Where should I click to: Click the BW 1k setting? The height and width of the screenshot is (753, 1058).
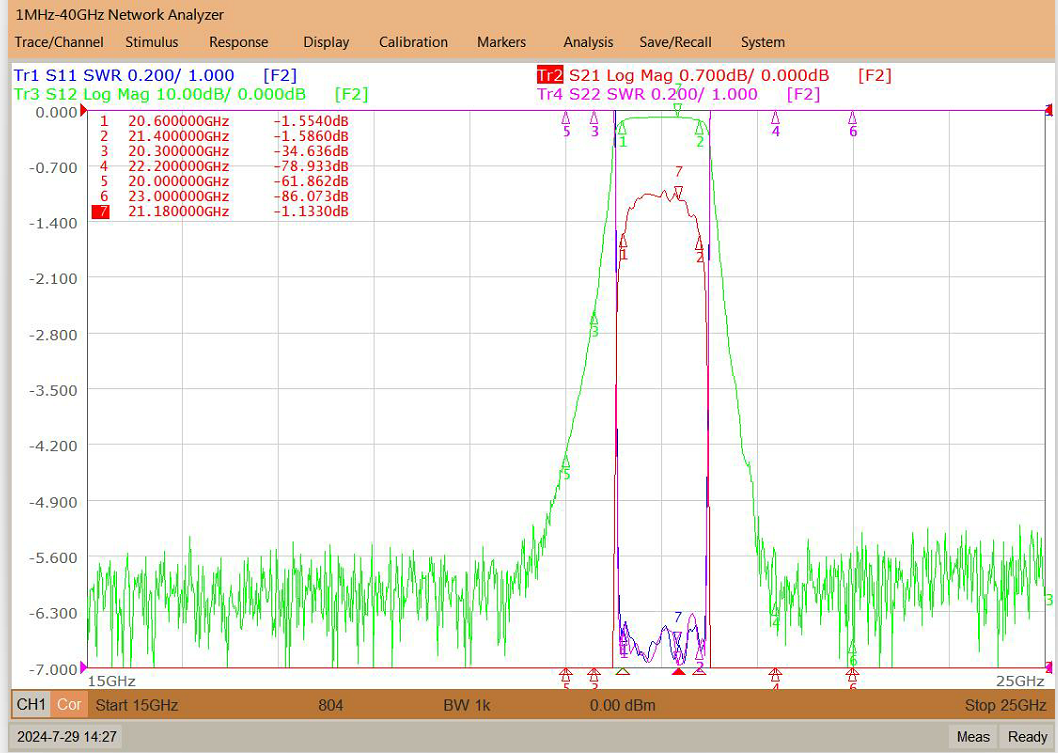pos(466,706)
